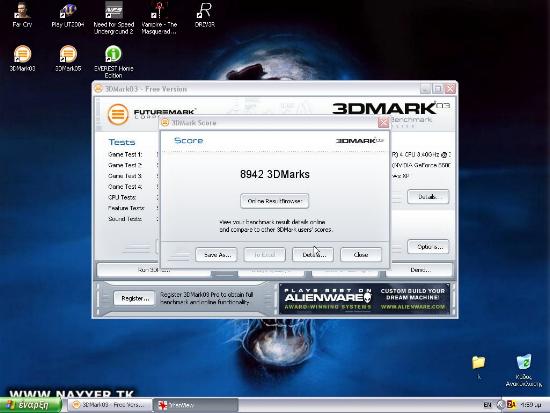Click the Close button in Score dialog
The height and width of the screenshot is (413, 550).
361,255
